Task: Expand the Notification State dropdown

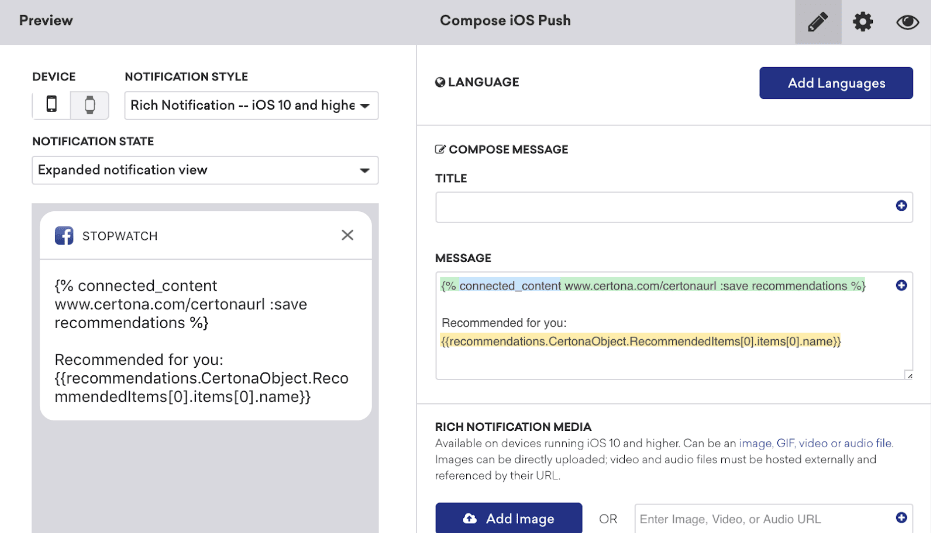Action: tap(205, 170)
